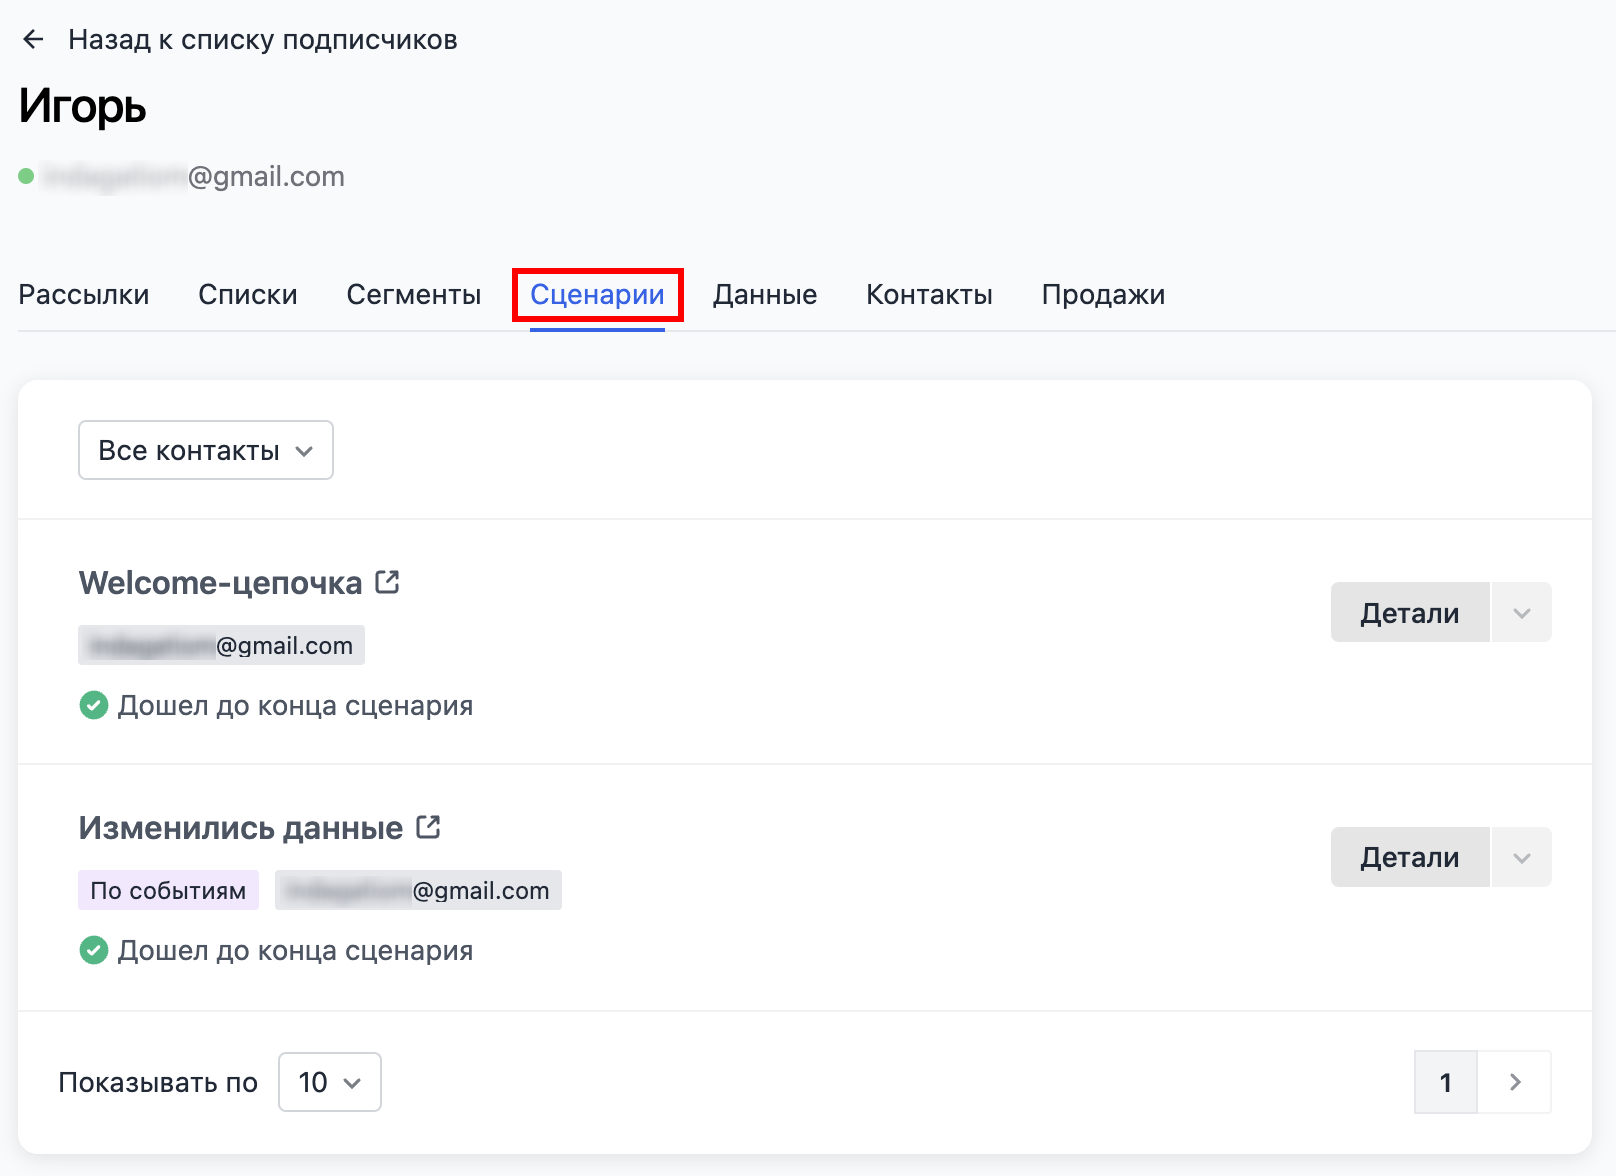
Task: Expand chevron beside second Детали button
Action: click(1520, 857)
